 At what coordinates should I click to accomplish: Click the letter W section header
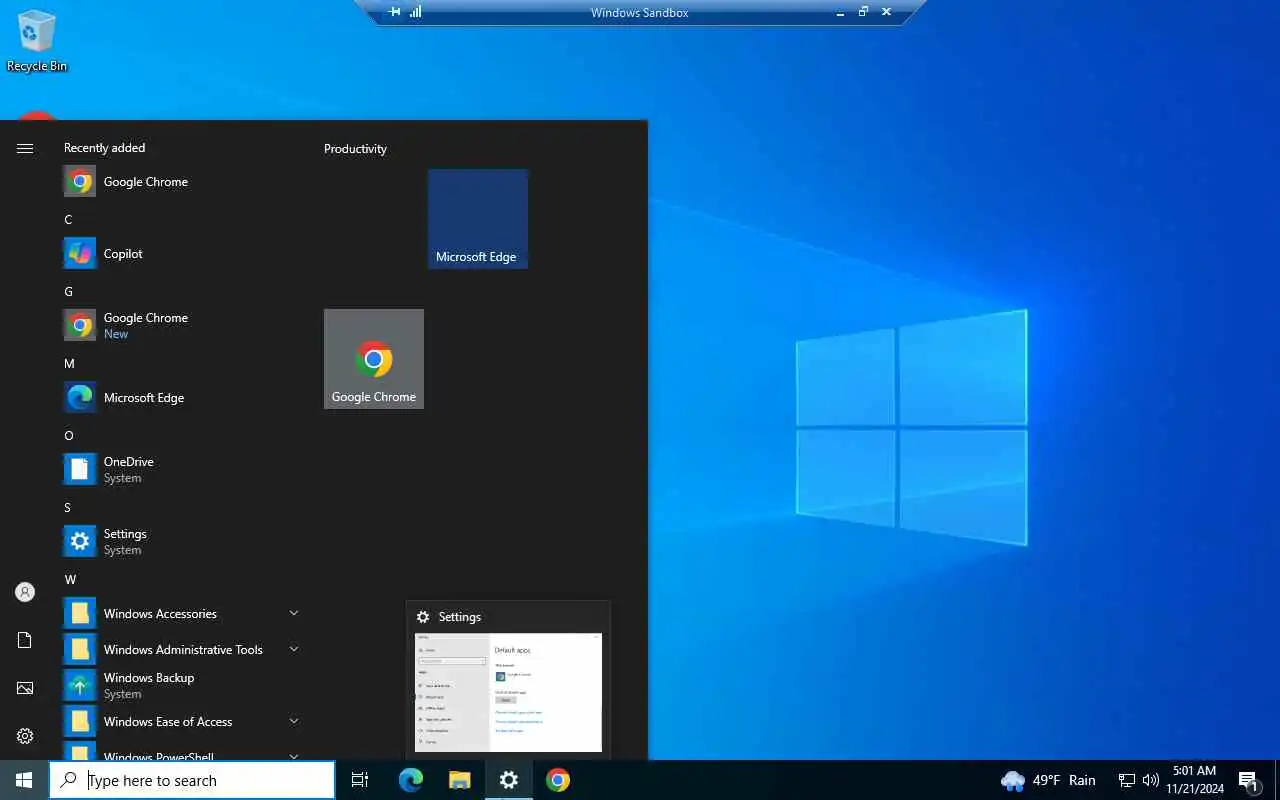click(x=70, y=580)
